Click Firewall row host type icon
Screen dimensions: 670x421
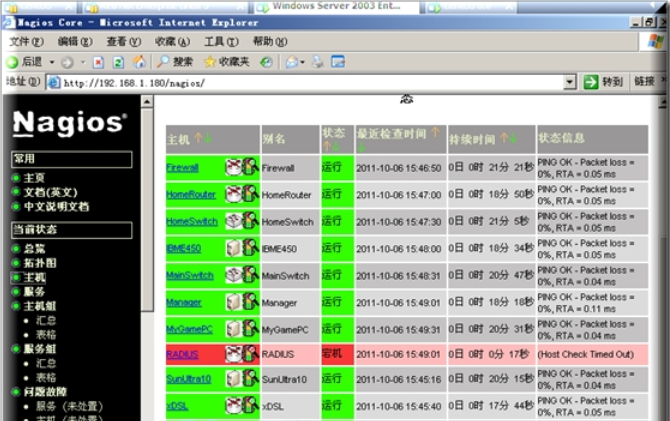(233, 167)
